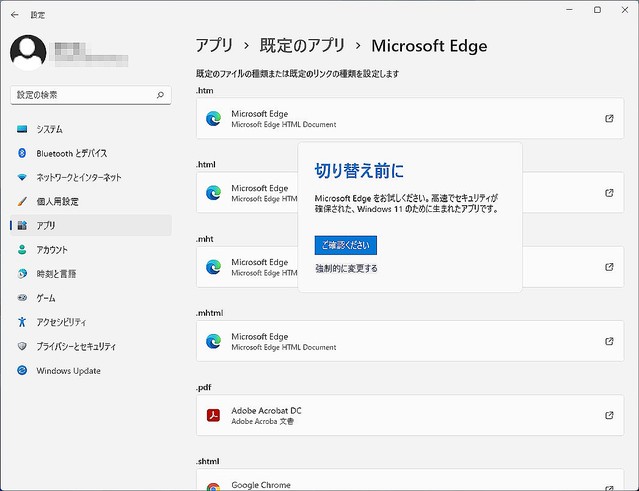Click the Edge icon in .mht row
The height and width of the screenshot is (491, 639).
[213, 267]
